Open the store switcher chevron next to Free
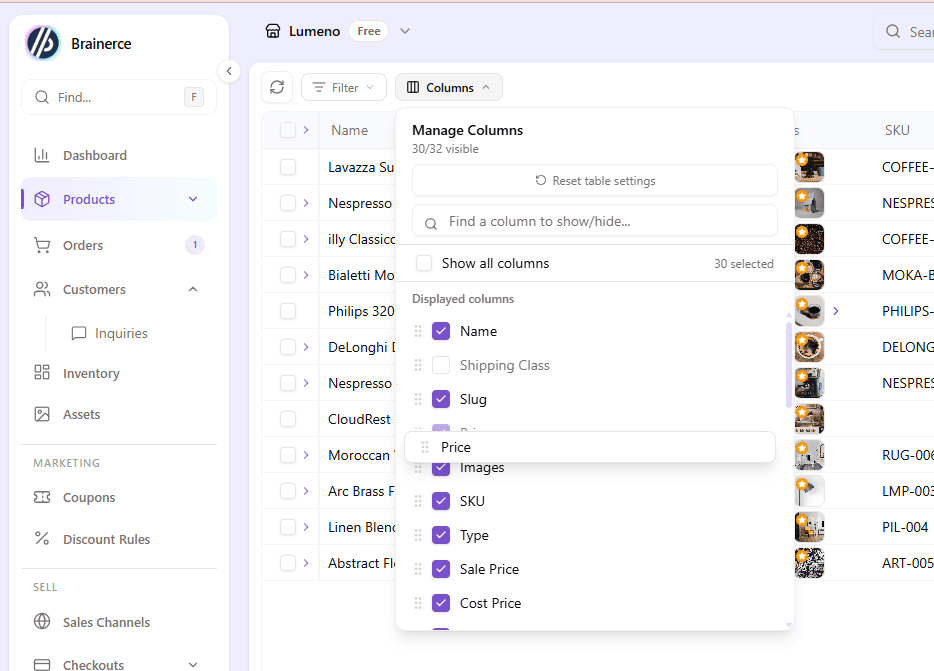The width and height of the screenshot is (934, 671). point(405,31)
